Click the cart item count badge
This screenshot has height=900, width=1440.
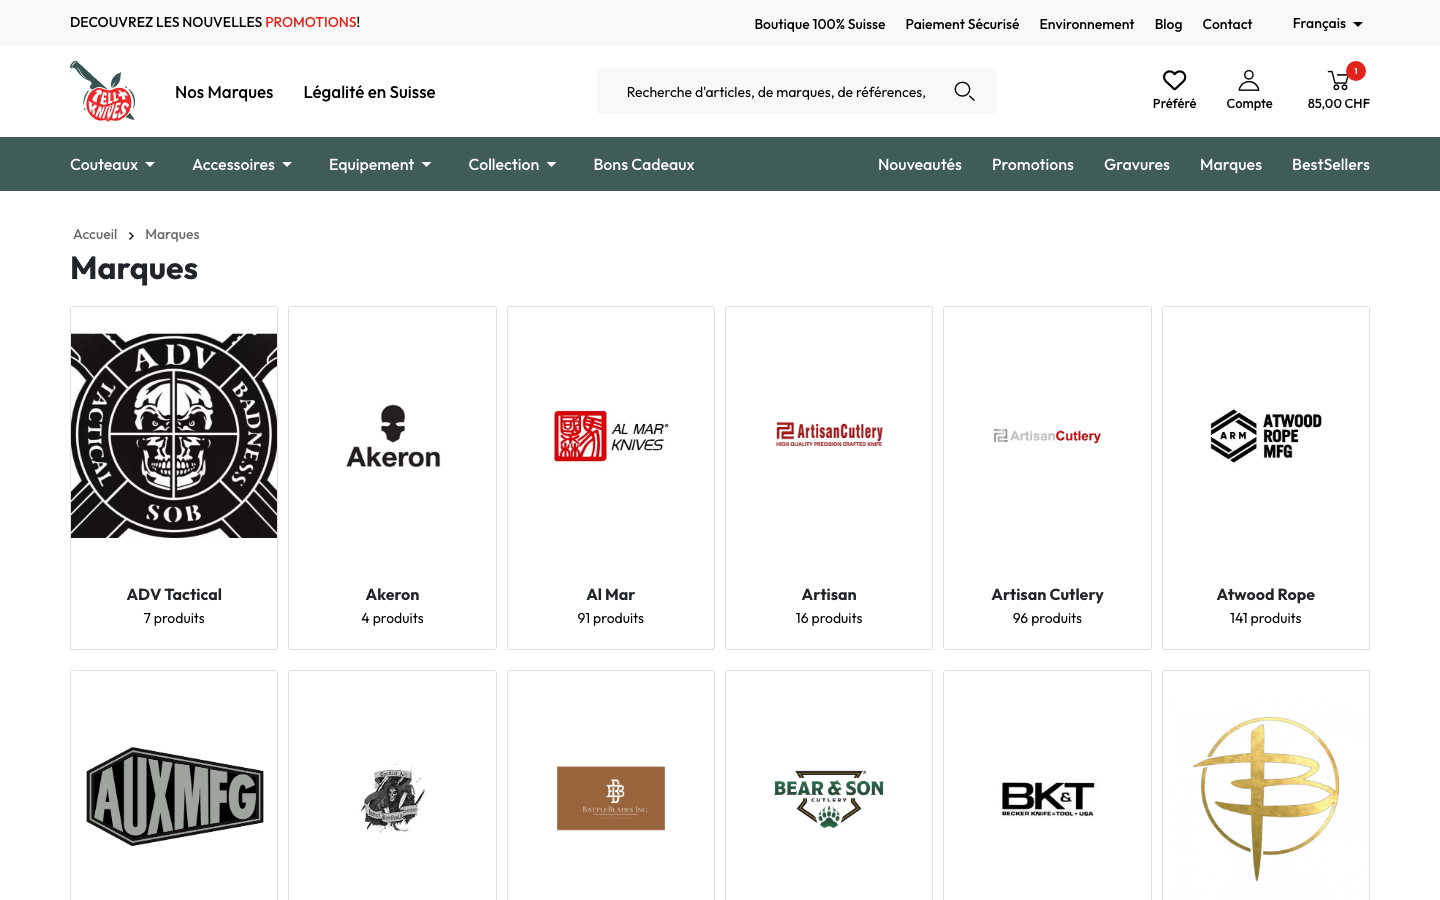[1356, 71]
